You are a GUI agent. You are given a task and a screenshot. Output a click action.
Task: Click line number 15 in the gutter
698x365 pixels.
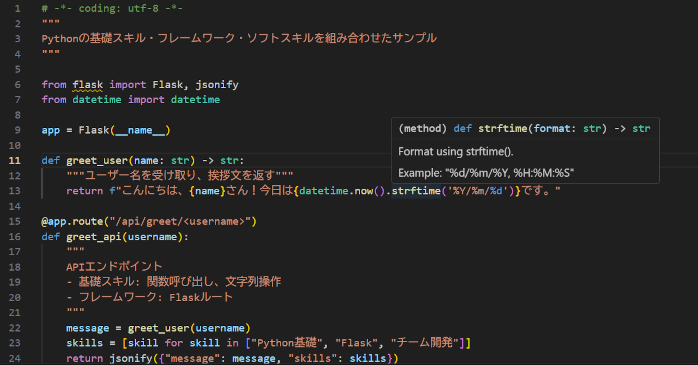tap(15, 221)
